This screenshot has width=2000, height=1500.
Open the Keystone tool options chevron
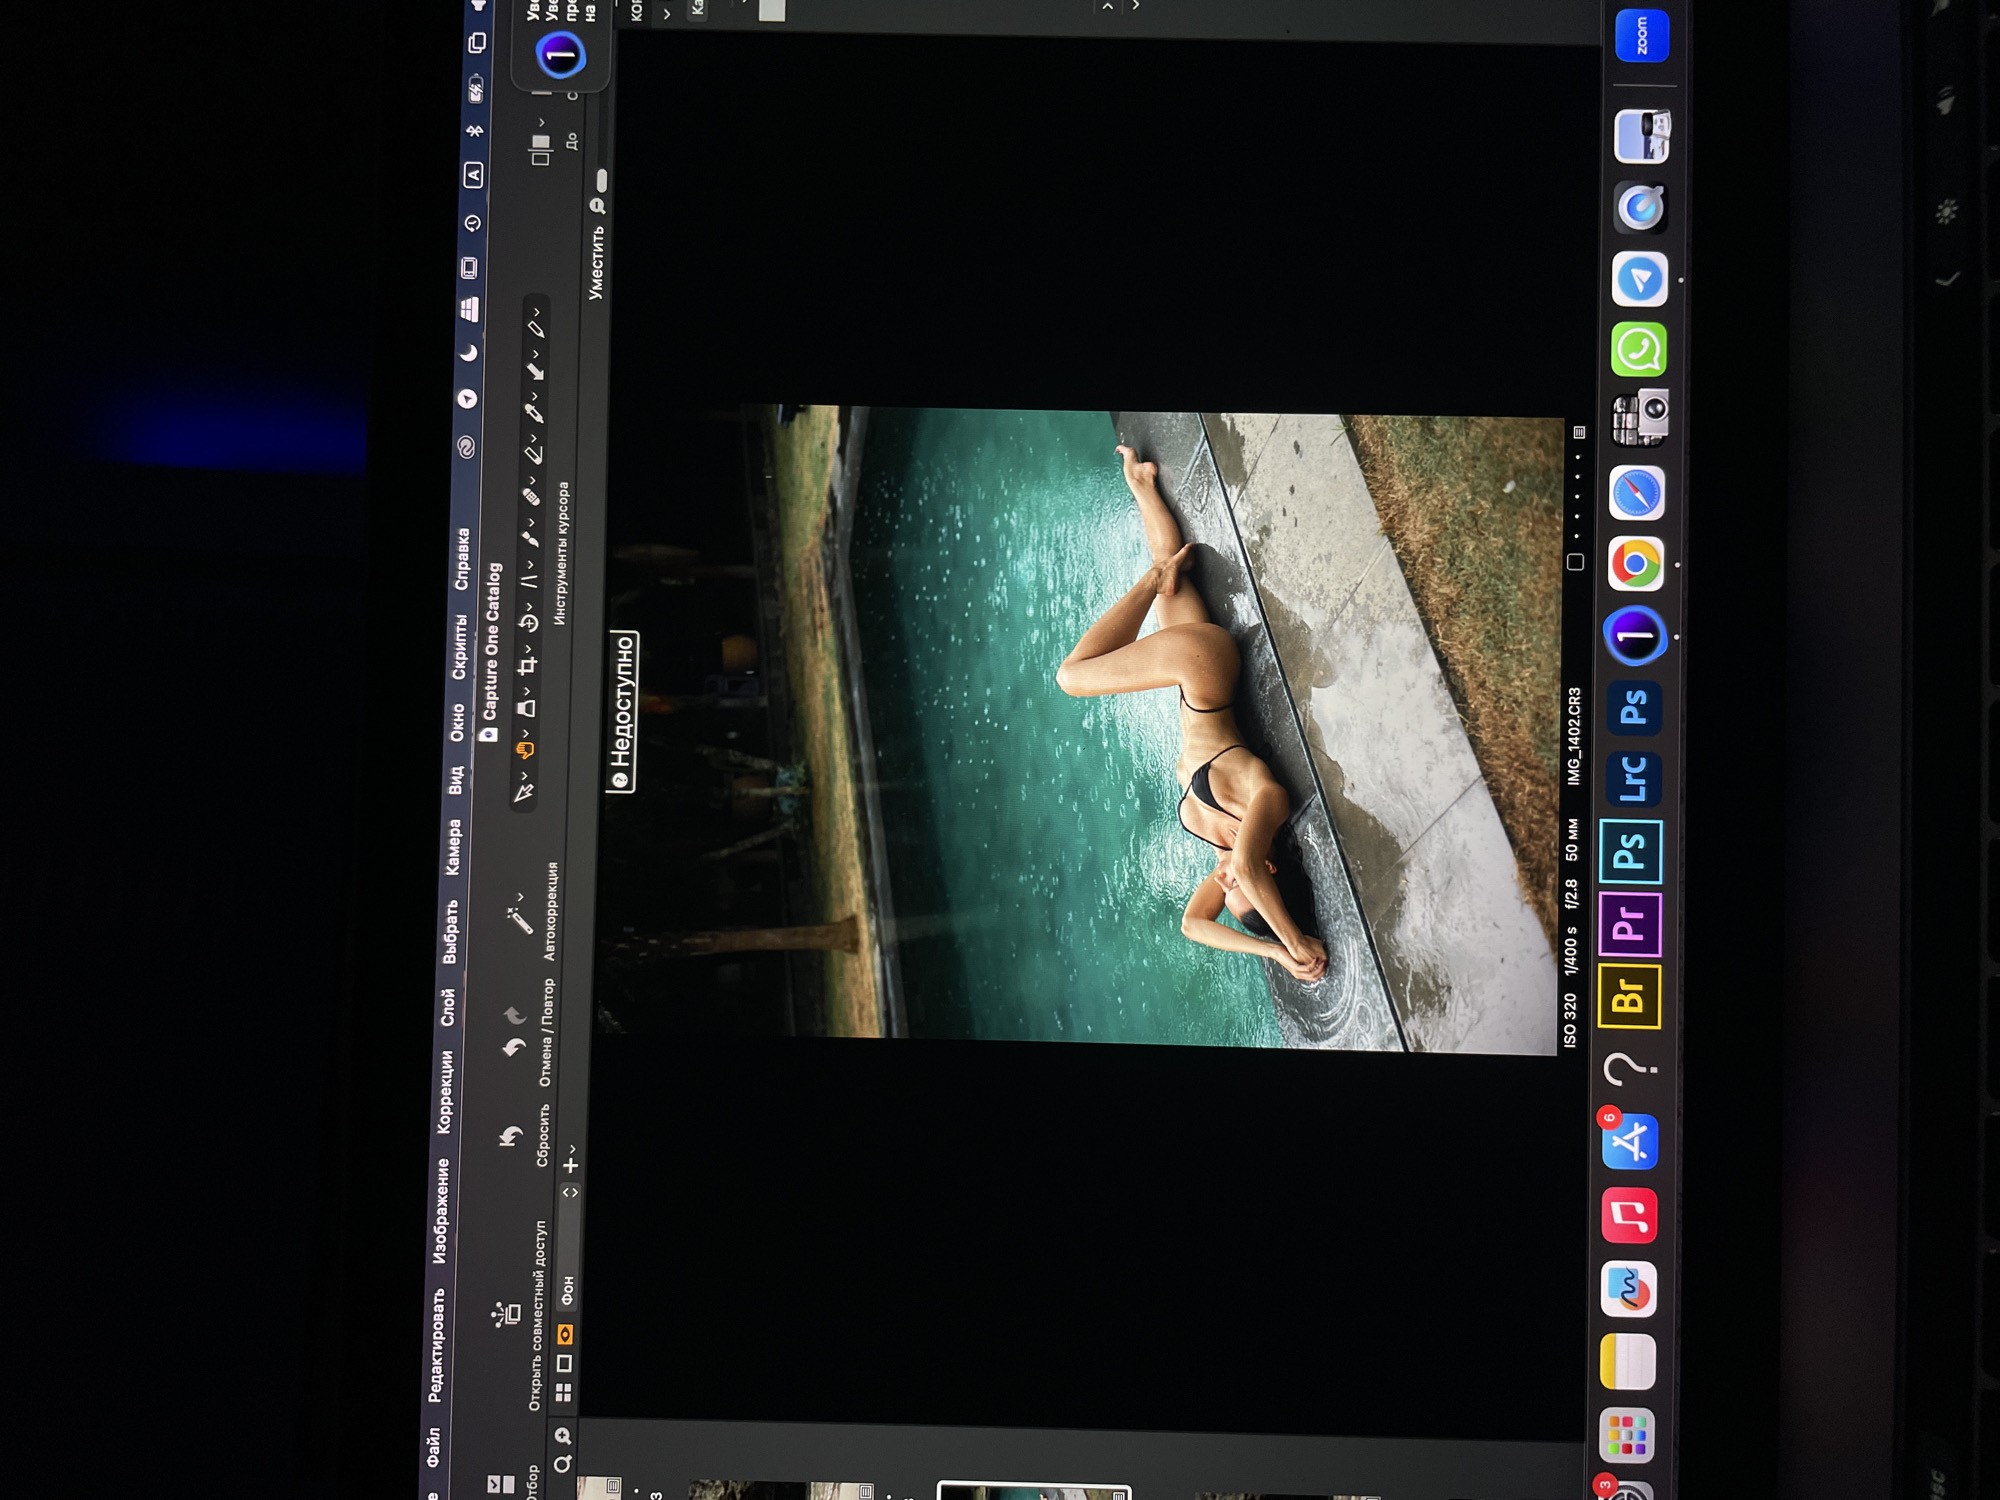[530, 565]
